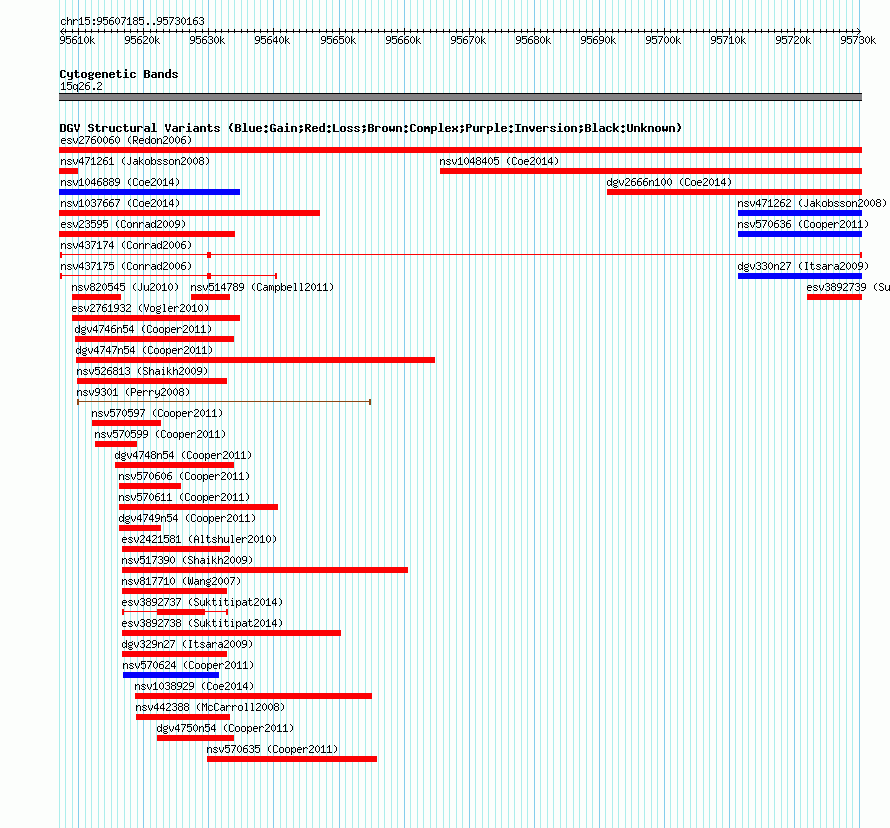
Task: Open esv2421581 (Altshuler2010) variant
Action: coord(199,539)
